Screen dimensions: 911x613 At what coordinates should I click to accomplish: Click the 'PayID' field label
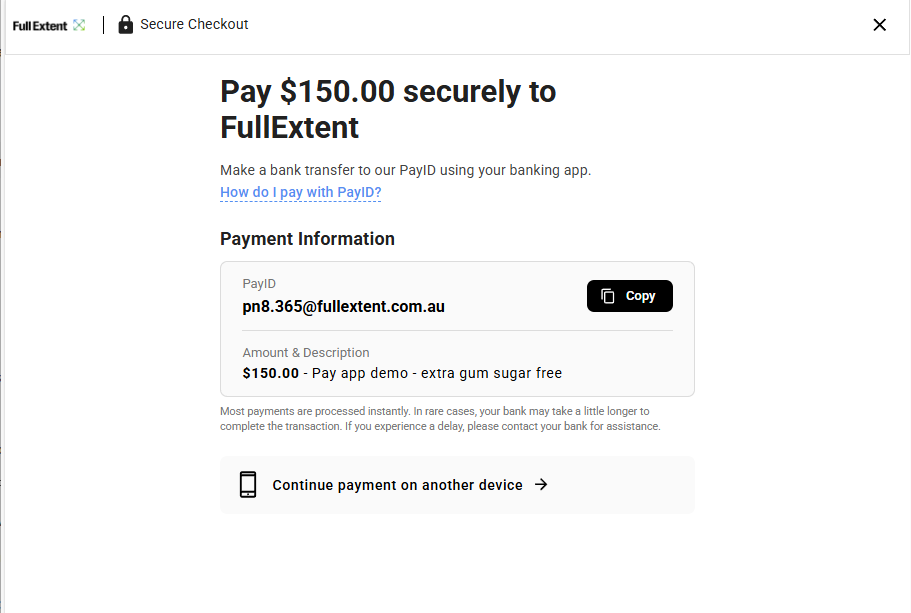(259, 284)
